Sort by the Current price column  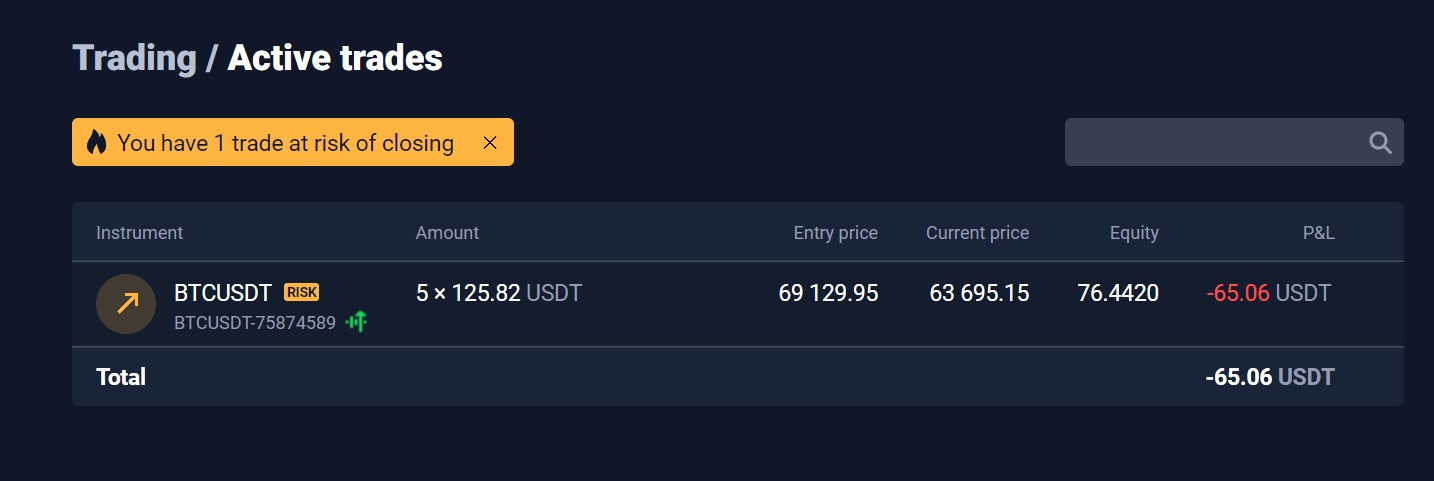(x=977, y=233)
